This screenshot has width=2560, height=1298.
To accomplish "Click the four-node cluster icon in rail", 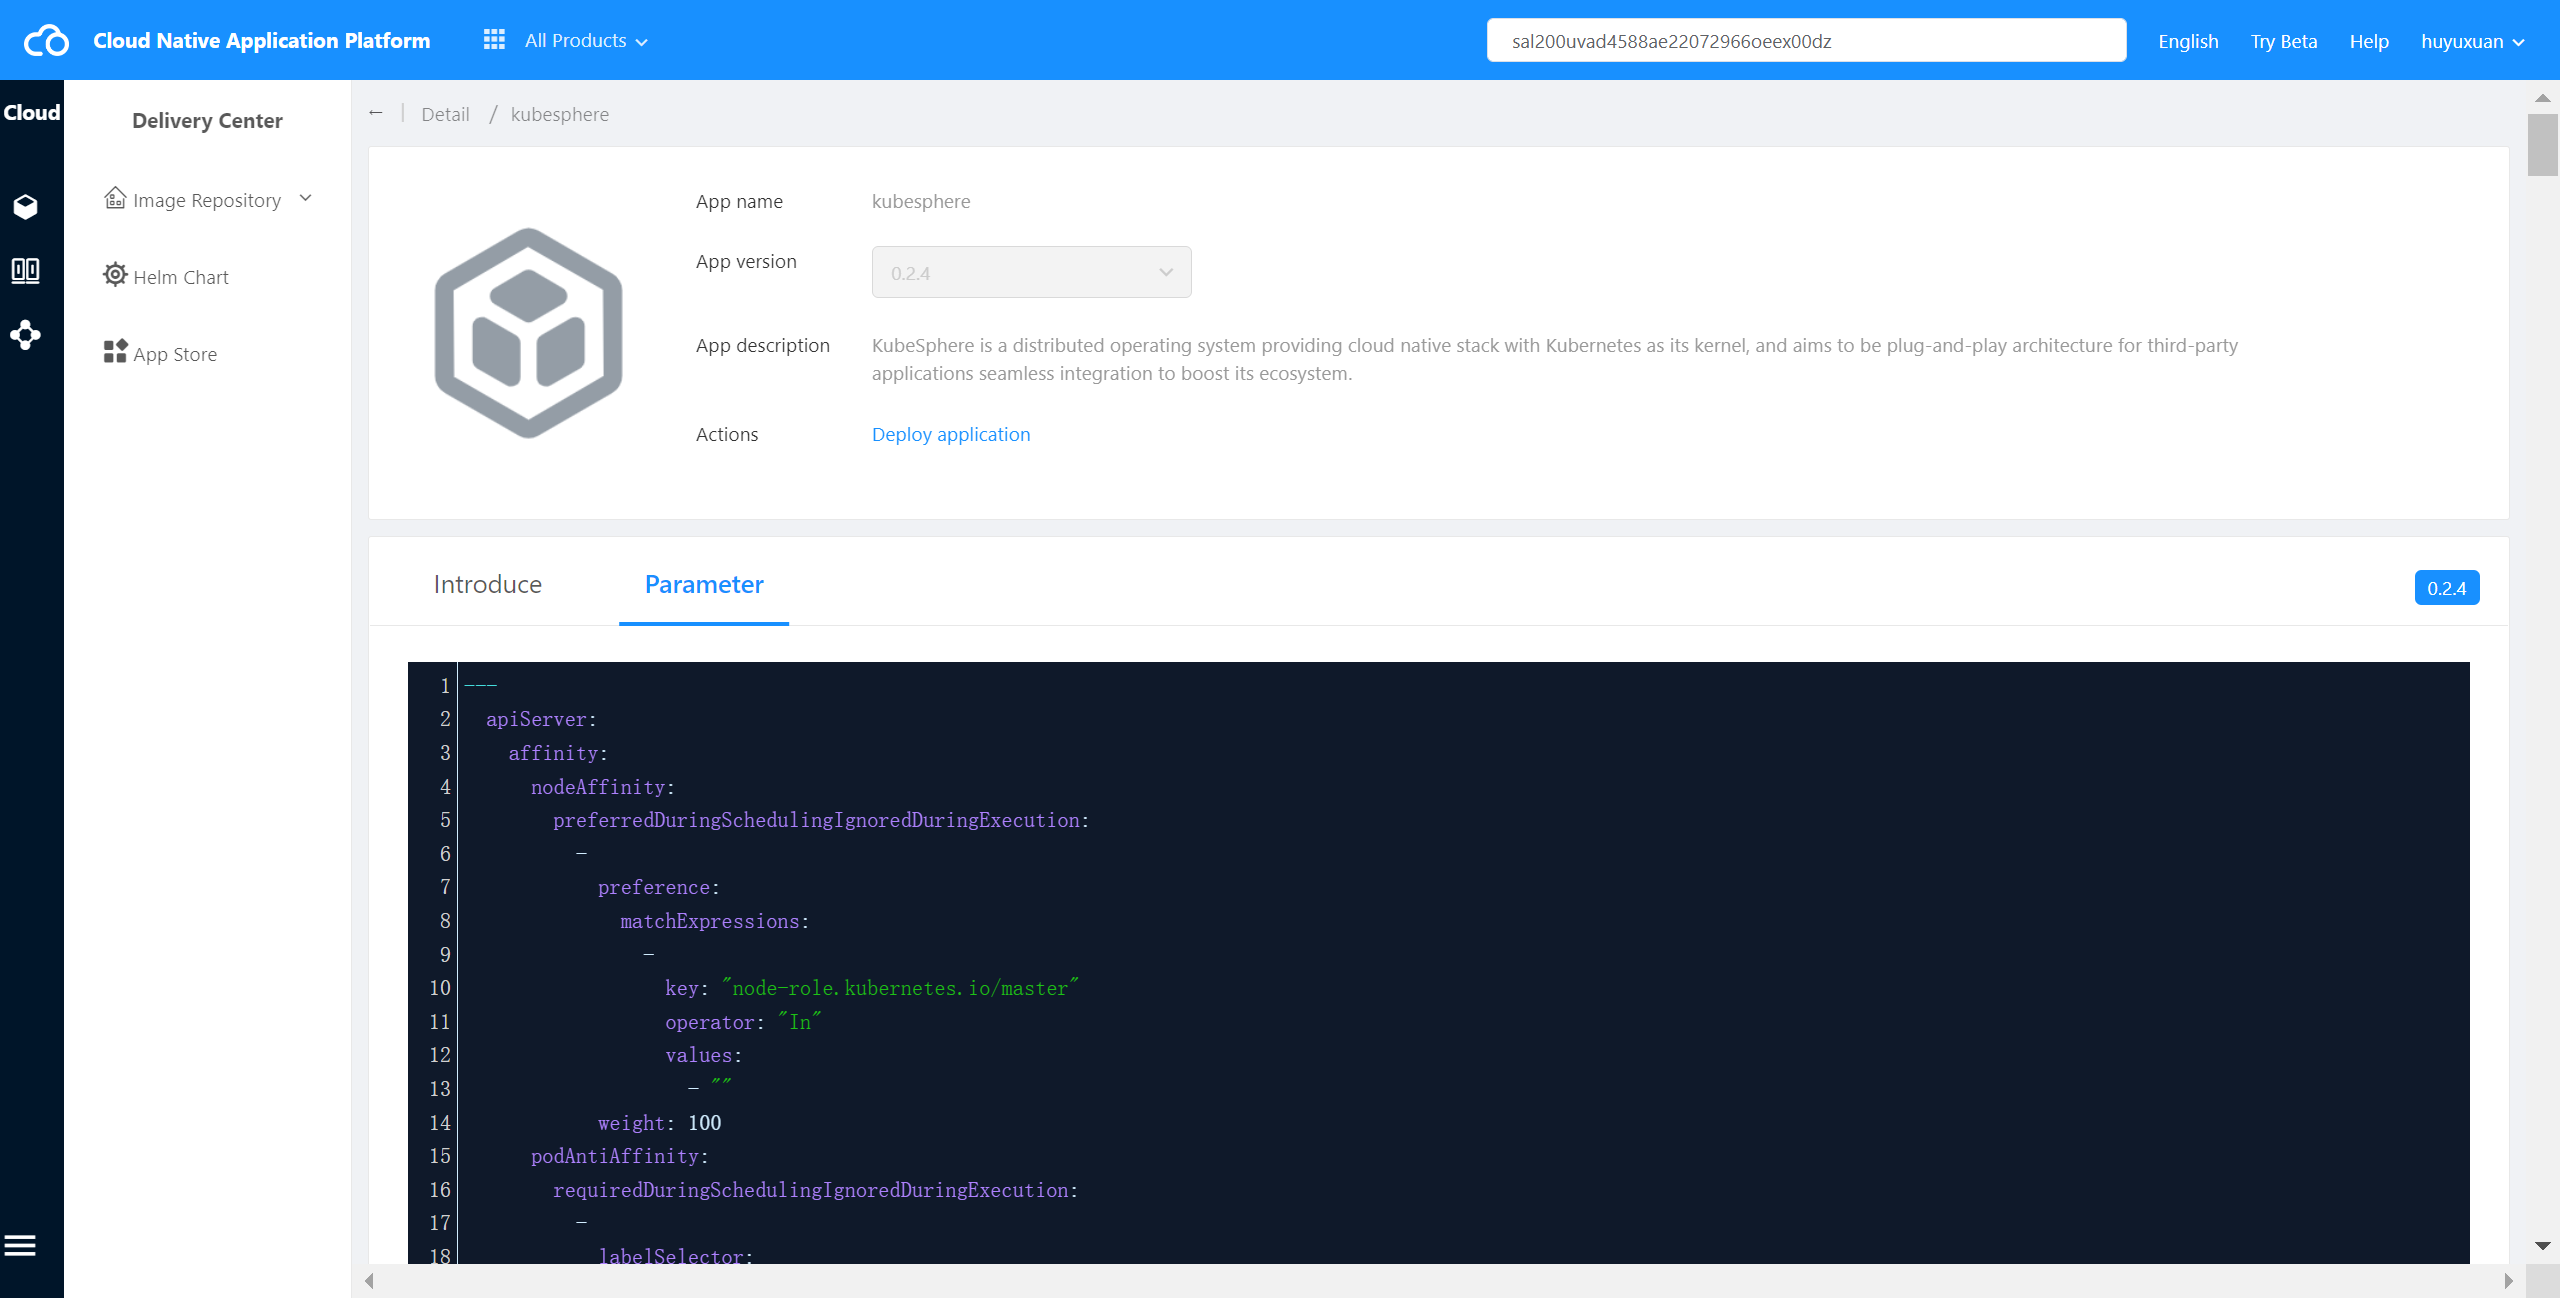I will [26, 335].
